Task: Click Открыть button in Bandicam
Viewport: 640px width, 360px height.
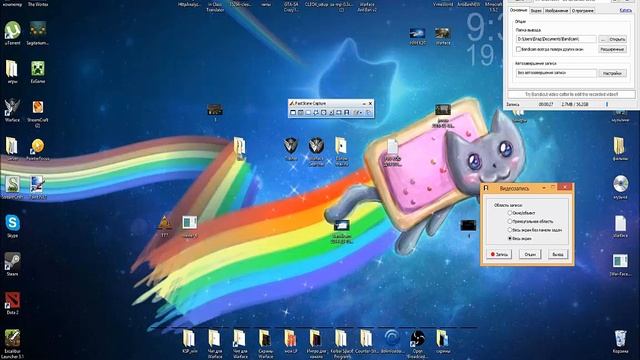Action: [x=617, y=39]
